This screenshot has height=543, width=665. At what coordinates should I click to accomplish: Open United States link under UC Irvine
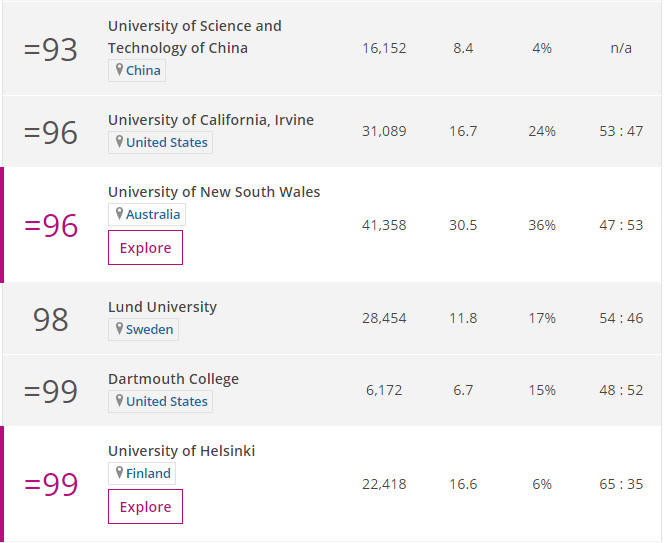[167, 143]
